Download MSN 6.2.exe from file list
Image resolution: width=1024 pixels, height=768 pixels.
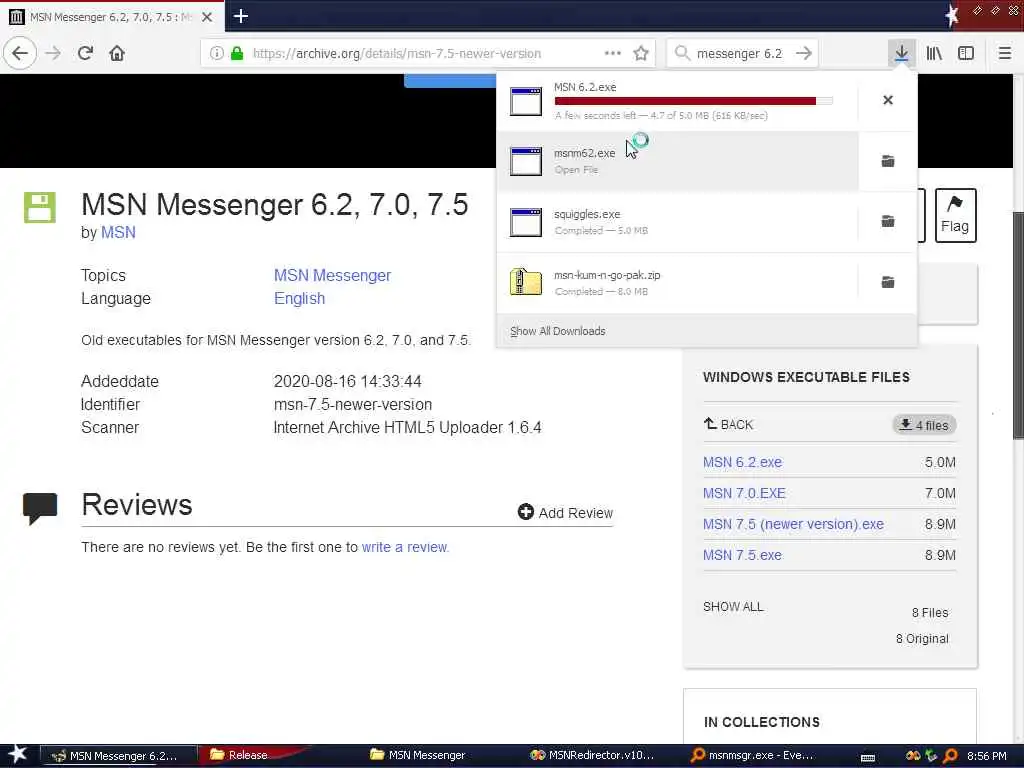pyautogui.click(x=742, y=462)
